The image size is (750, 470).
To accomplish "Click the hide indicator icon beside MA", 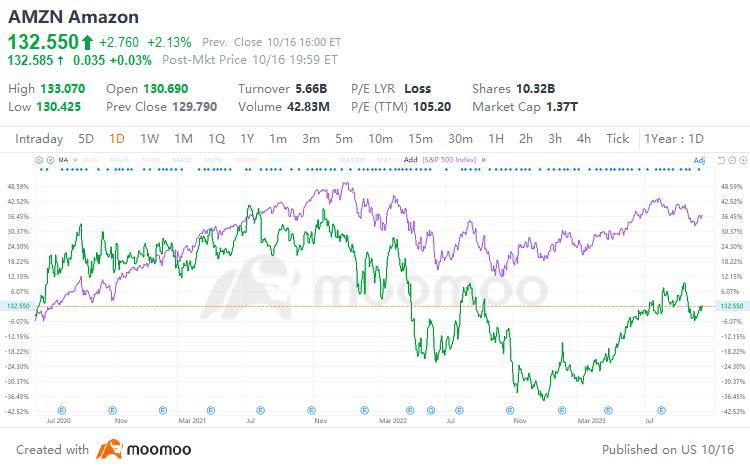I will coord(48,159).
